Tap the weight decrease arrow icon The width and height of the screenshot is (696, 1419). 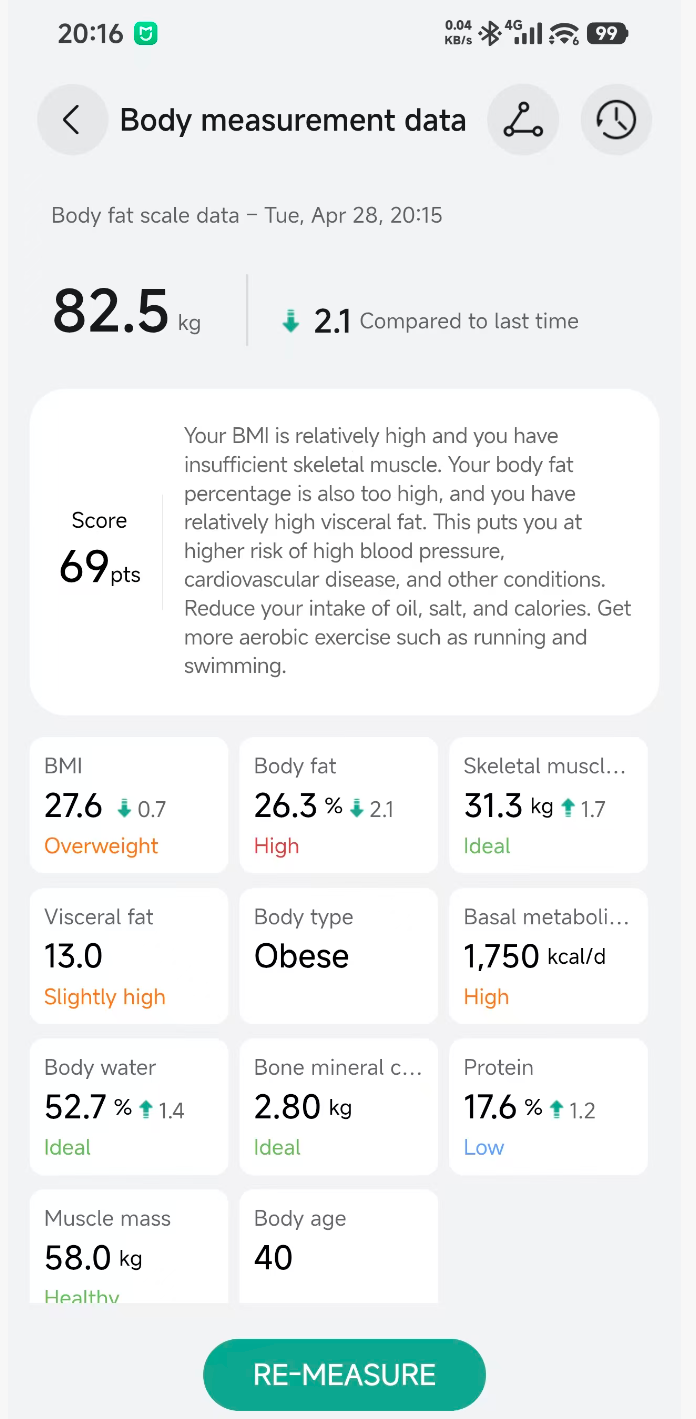[291, 321]
